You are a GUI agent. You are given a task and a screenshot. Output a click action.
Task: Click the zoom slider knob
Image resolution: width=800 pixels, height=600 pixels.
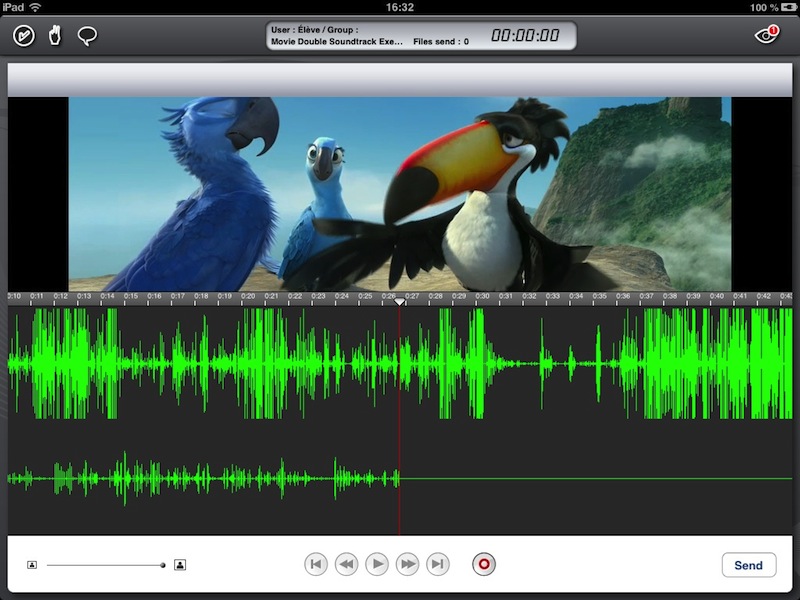[x=163, y=565]
